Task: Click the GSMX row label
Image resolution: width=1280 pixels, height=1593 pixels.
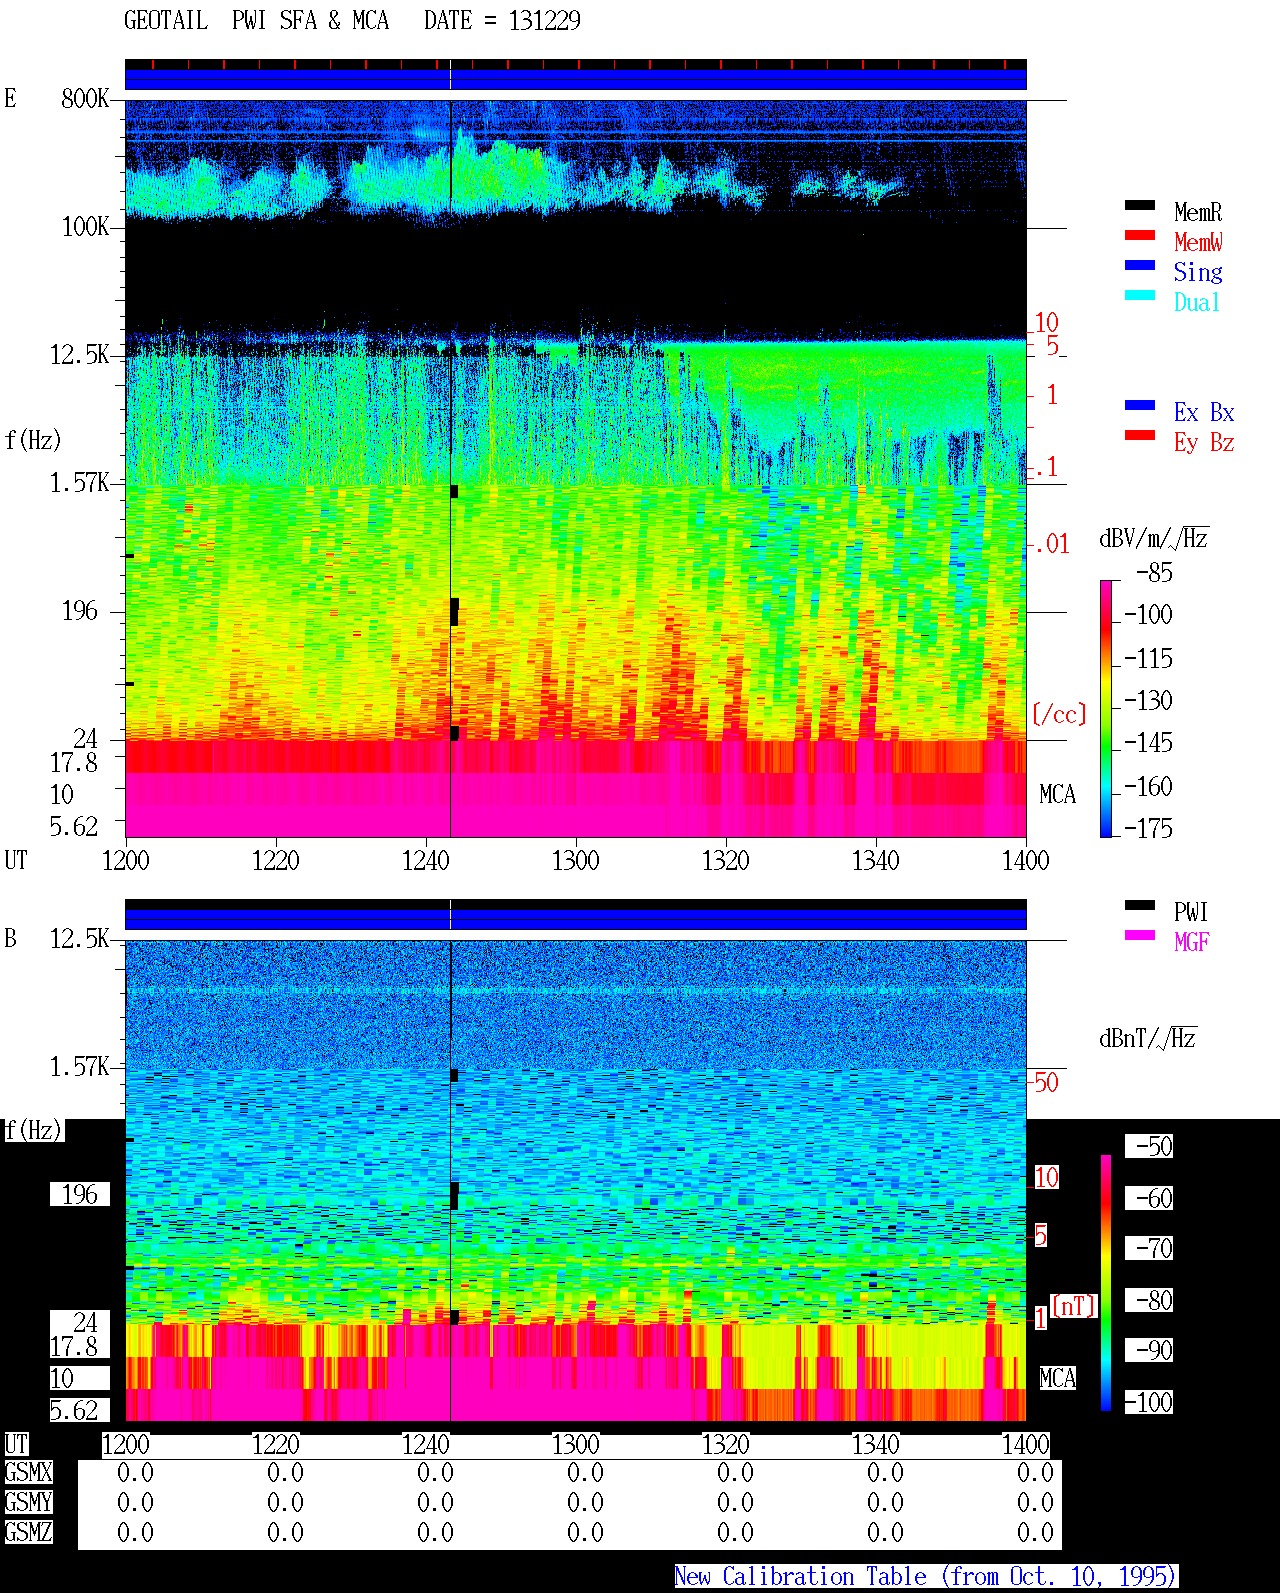Action: tap(28, 1473)
